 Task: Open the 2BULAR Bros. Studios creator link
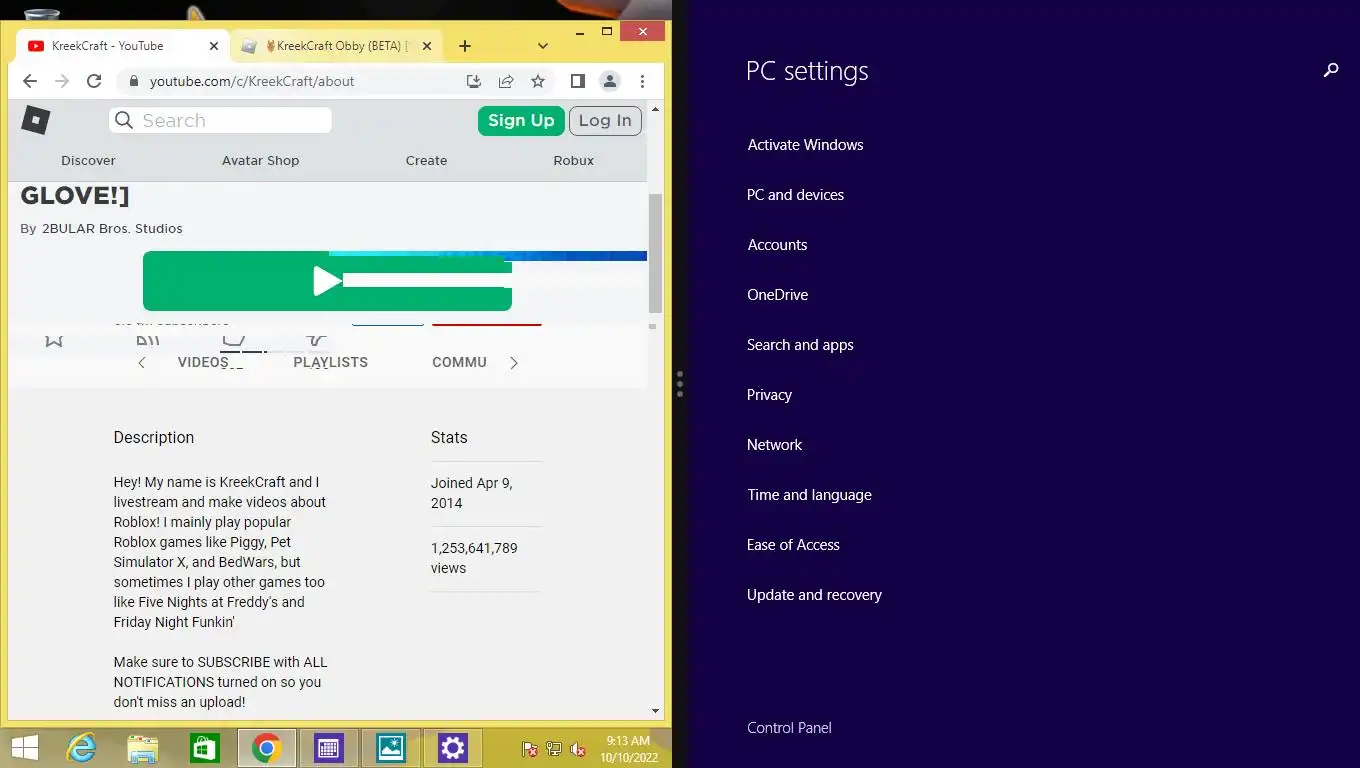click(x=112, y=228)
